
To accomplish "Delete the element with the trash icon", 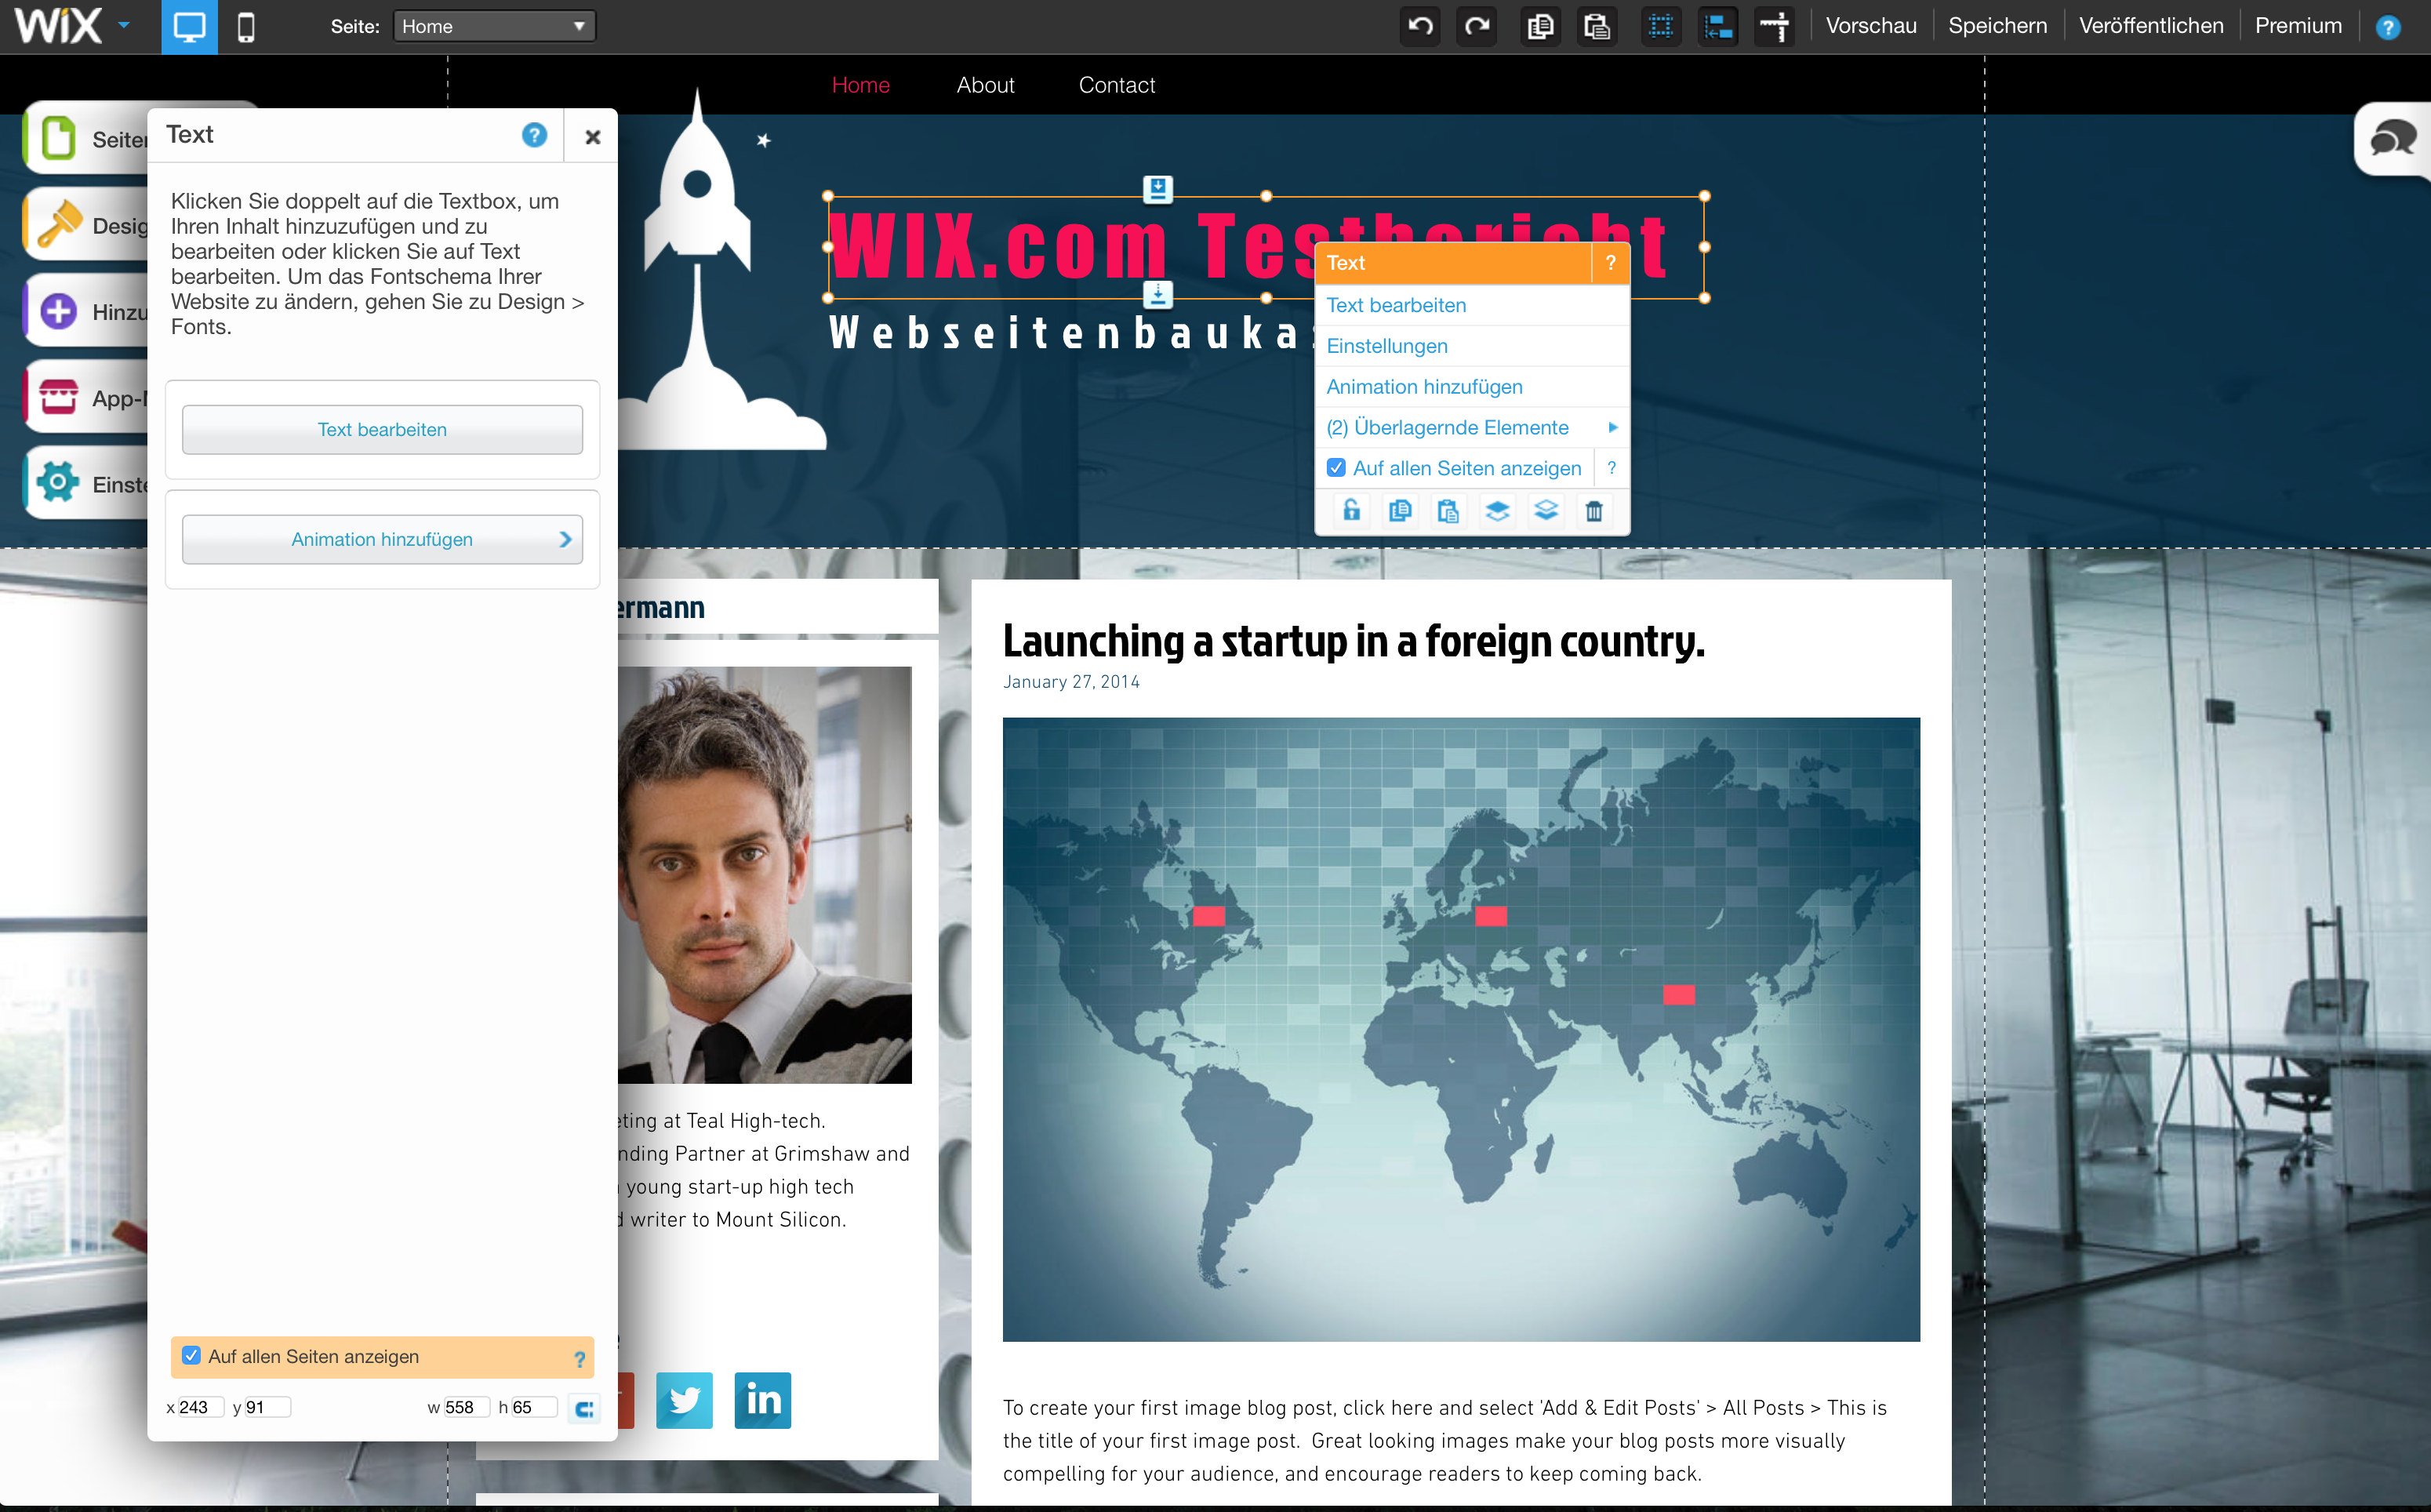I will tap(1594, 511).
